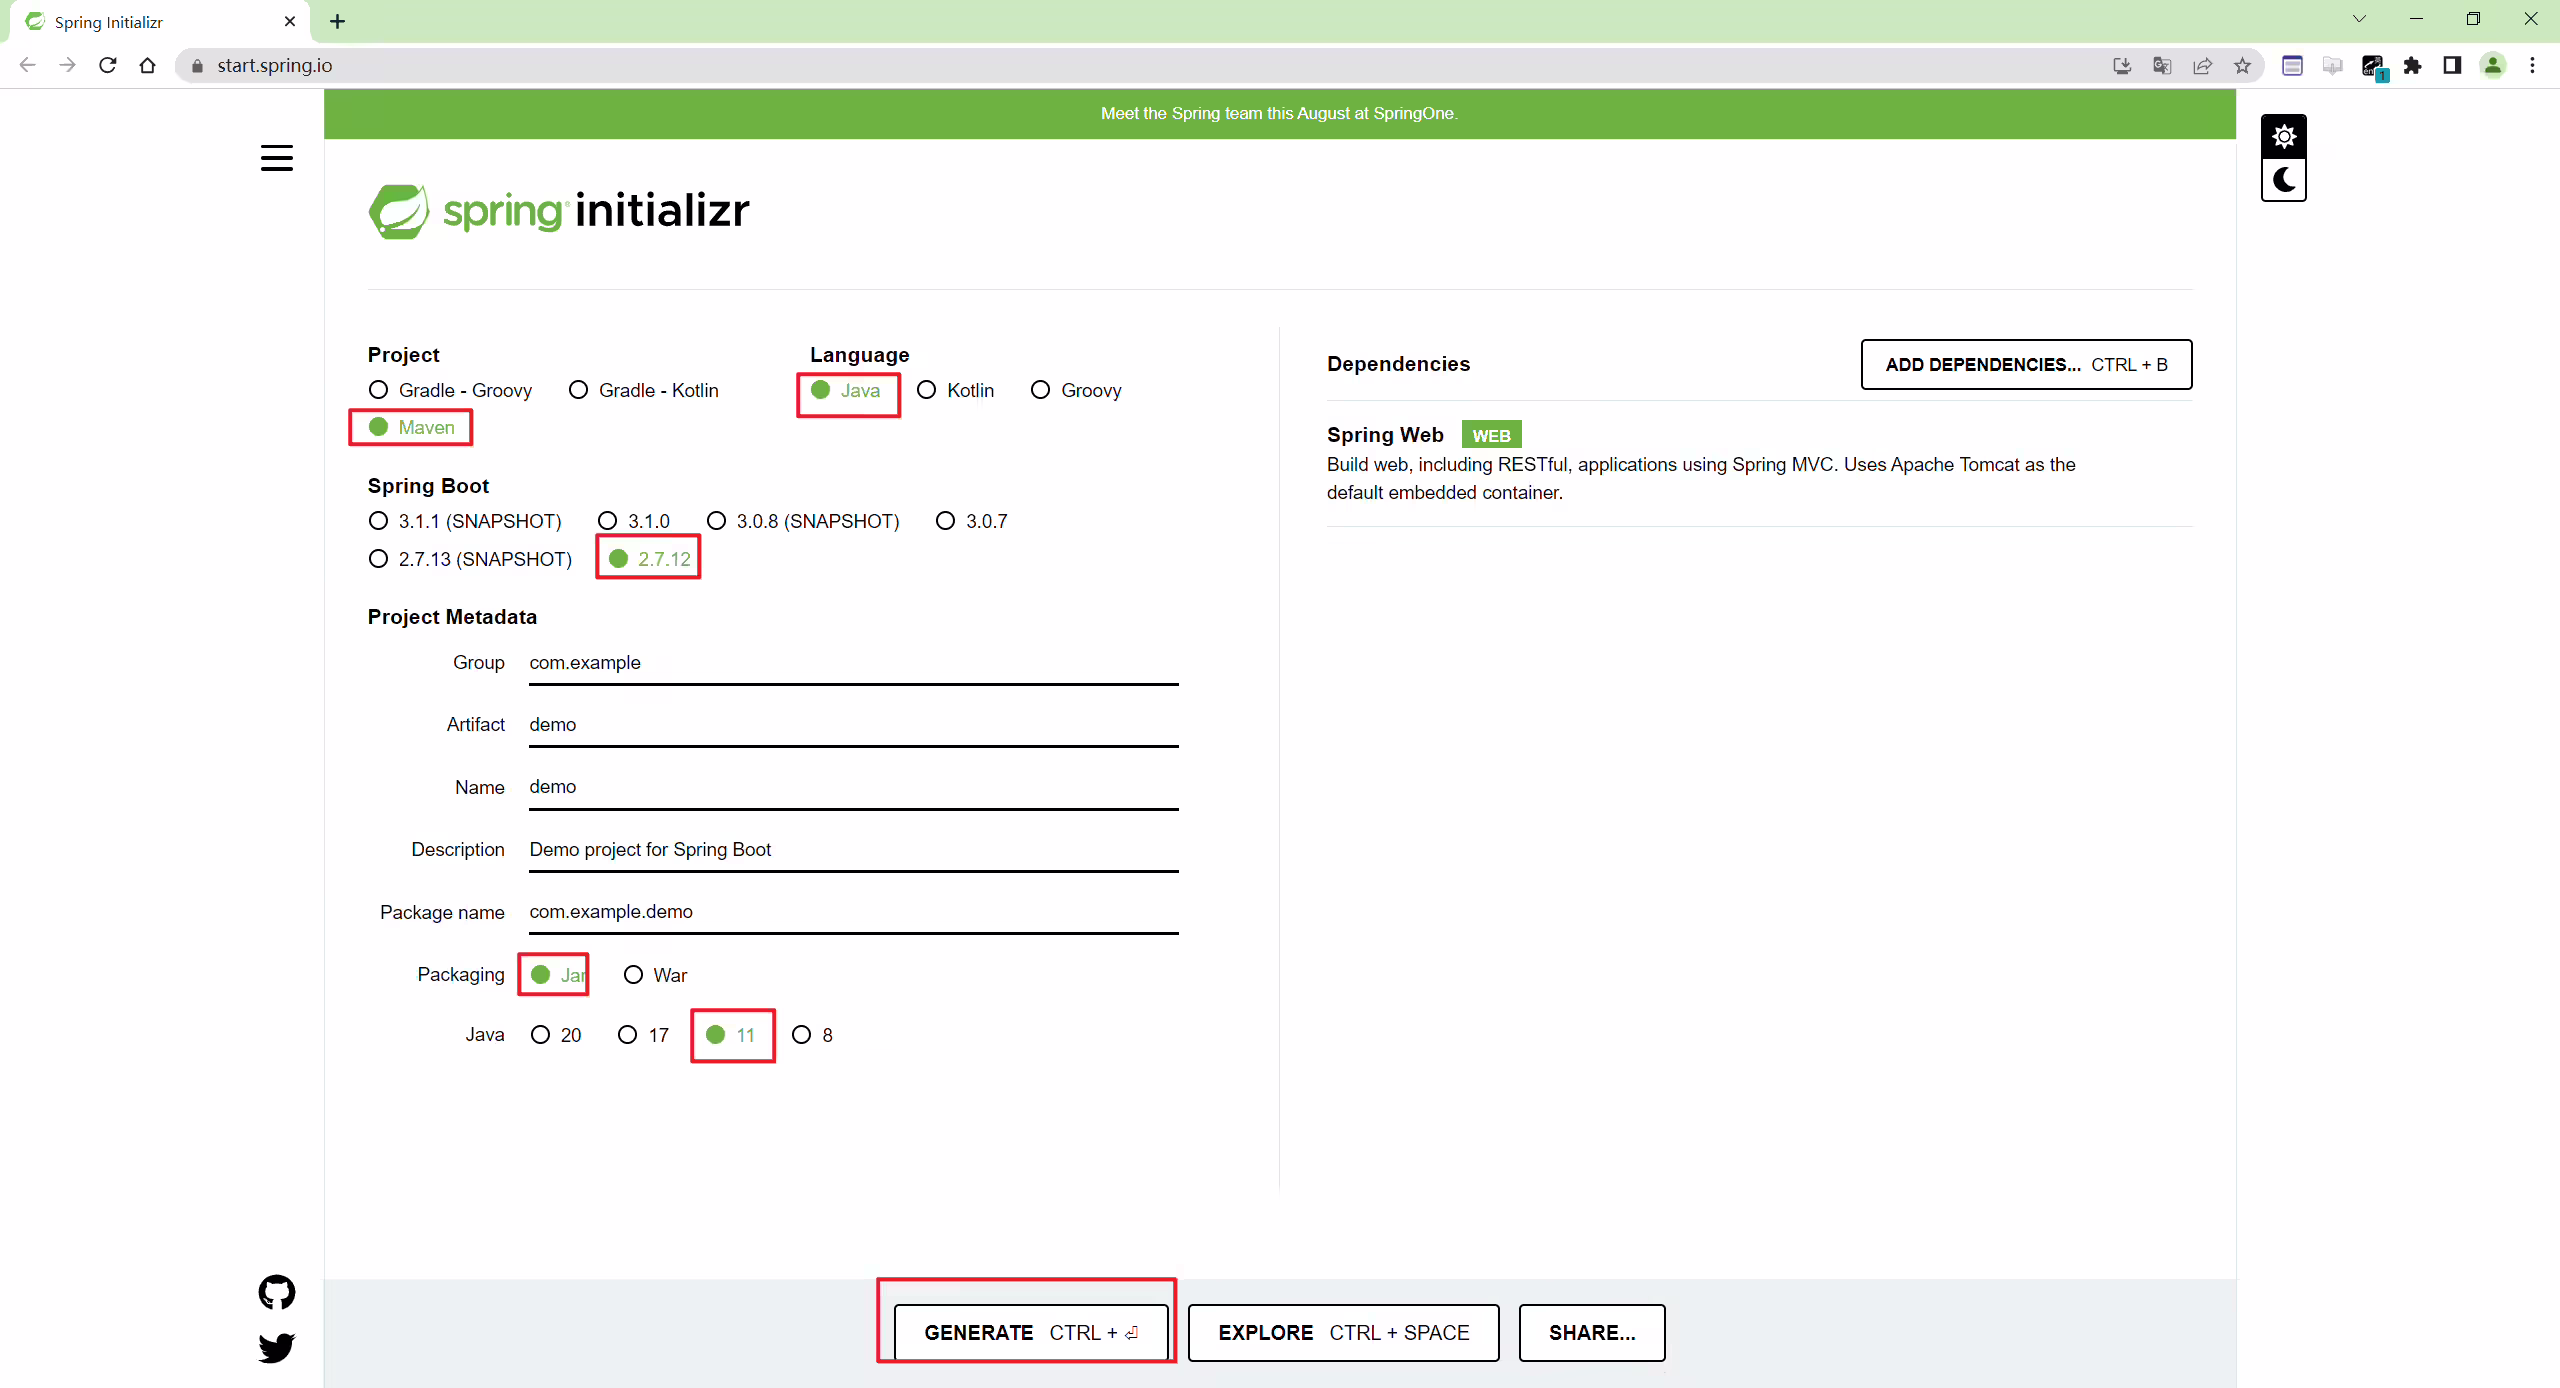The height and width of the screenshot is (1388, 2560).
Task: Select Spring Boot 3.1.1 (SNAPSHOT)
Action: pos(465,521)
